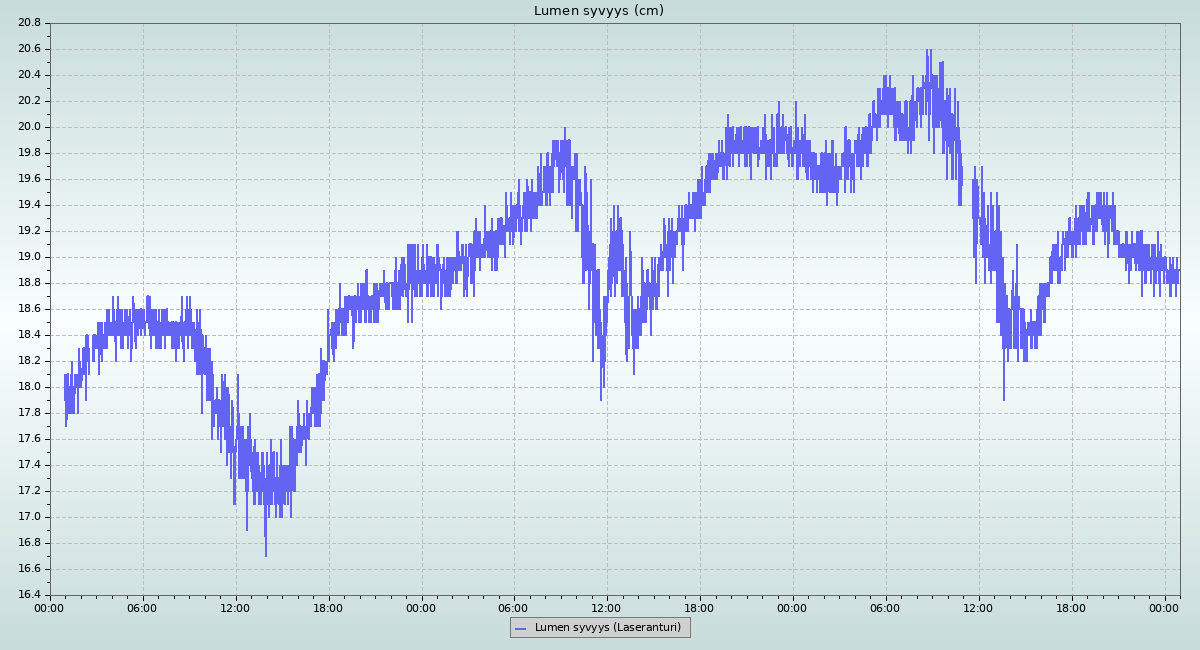Click the last 00:00 x-axis label
The width and height of the screenshot is (1200, 650).
point(1164,607)
